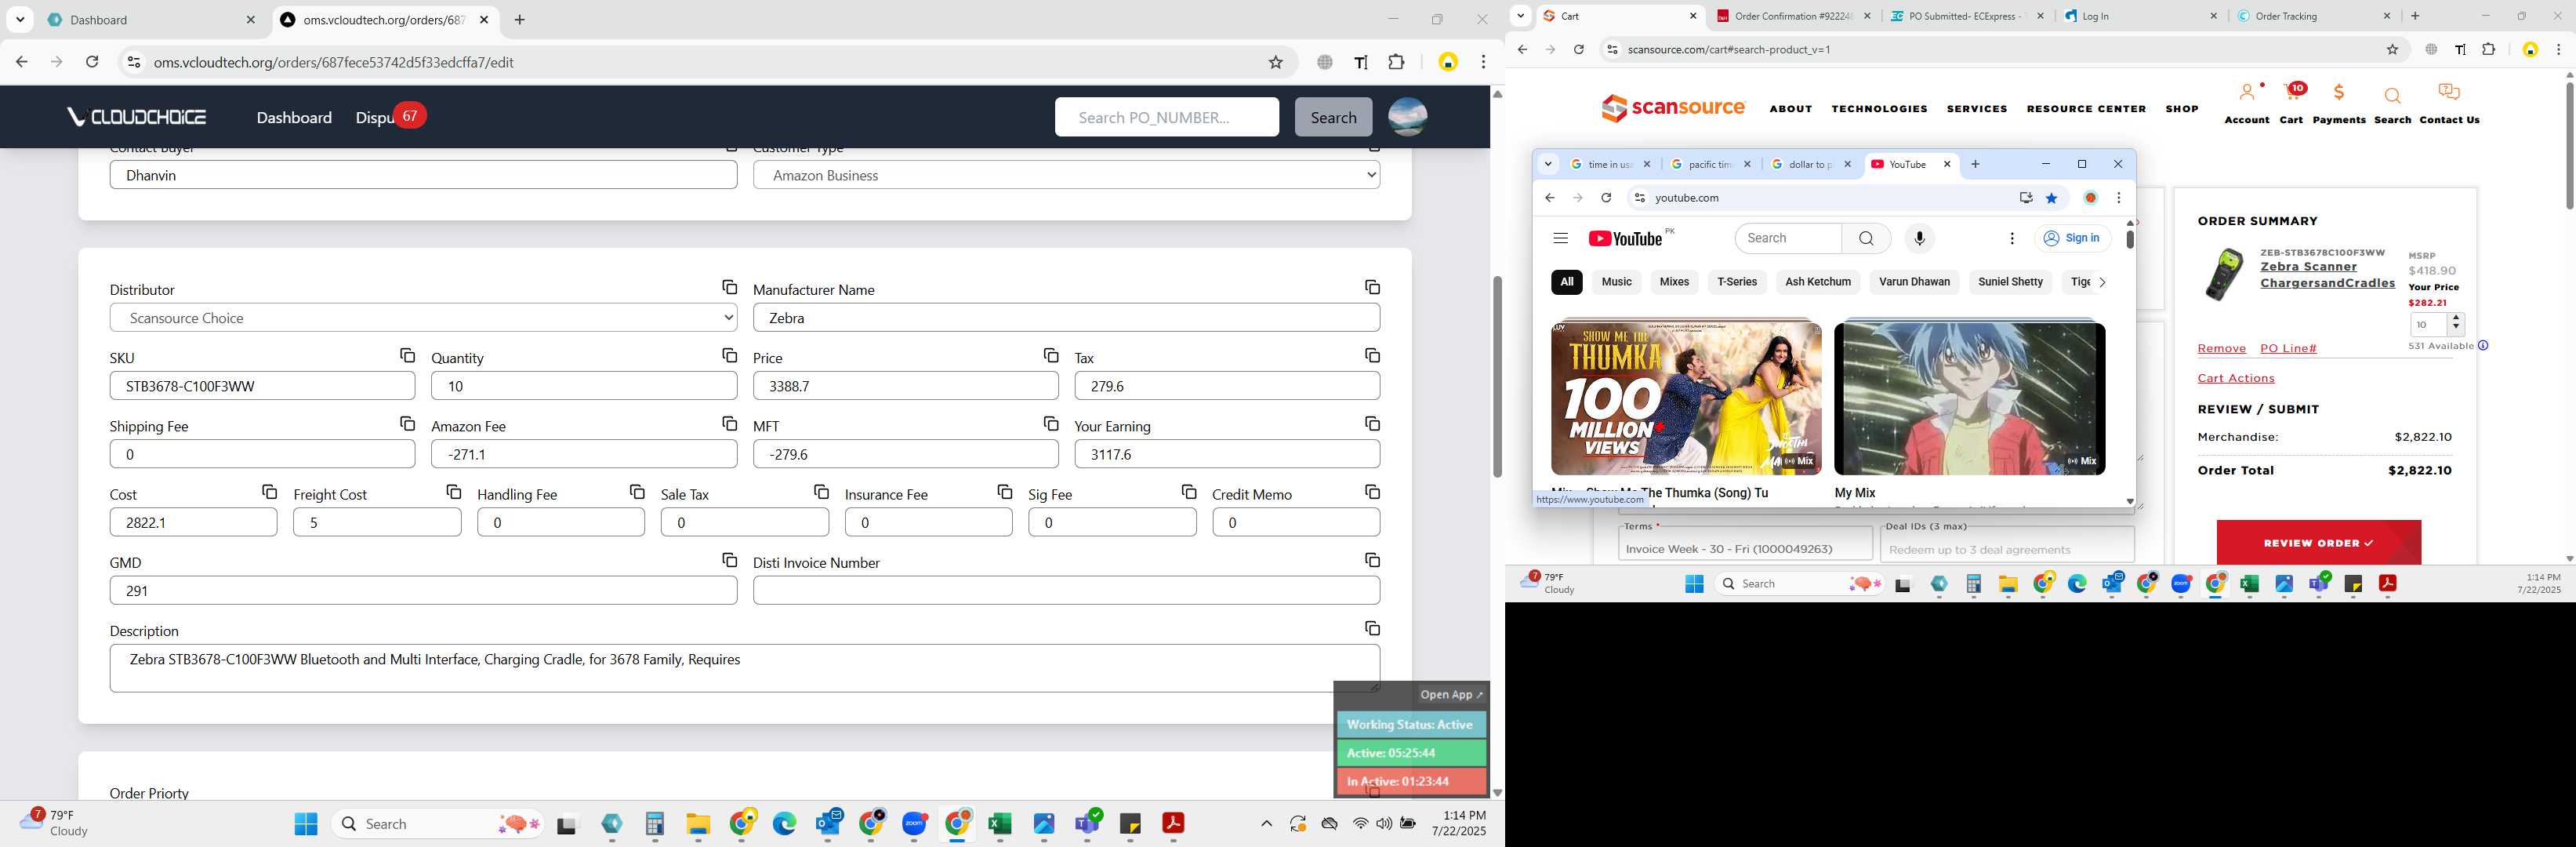This screenshot has height=847, width=2576.
Task: Click the PO Line# link
Action: pos(2288,348)
